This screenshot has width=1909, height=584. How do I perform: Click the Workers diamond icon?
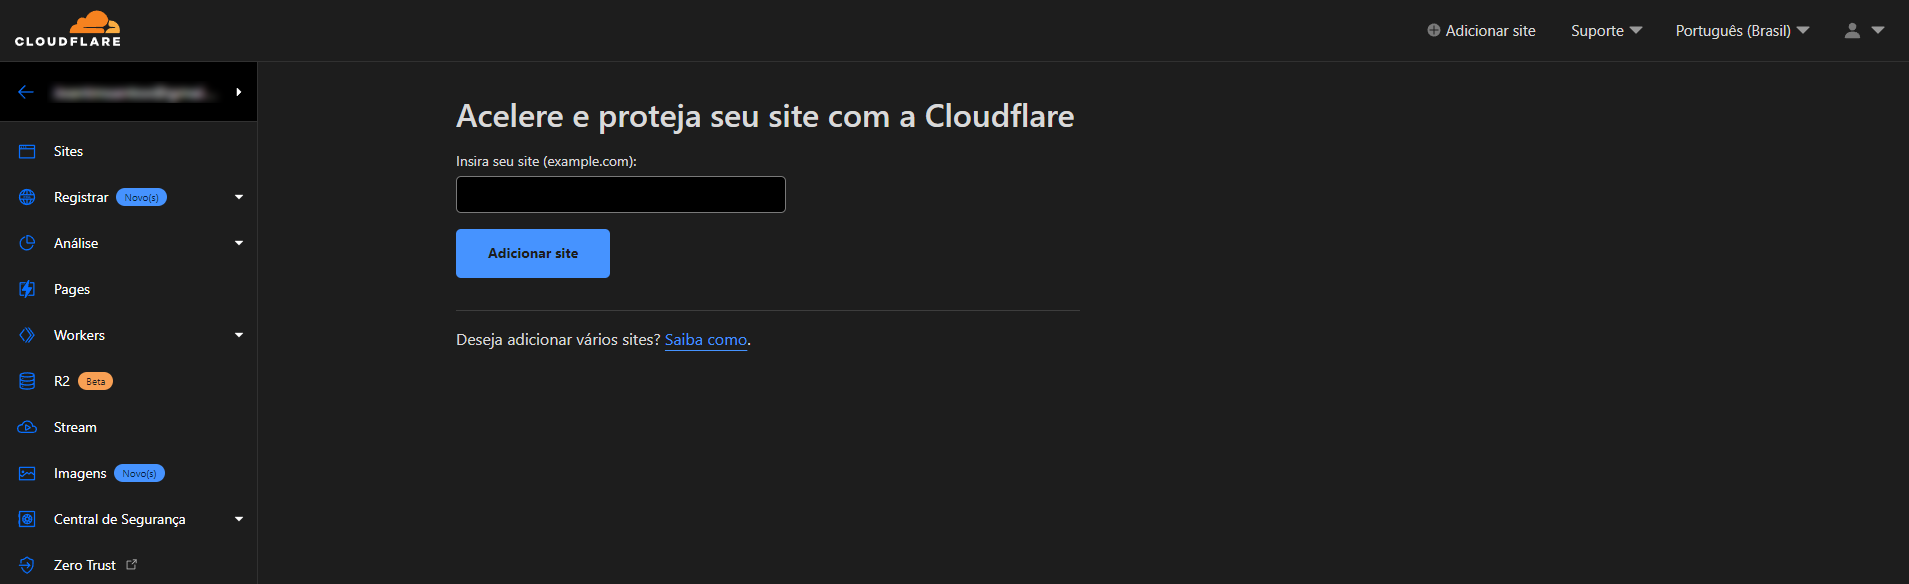pyautogui.click(x=27, y=335)
